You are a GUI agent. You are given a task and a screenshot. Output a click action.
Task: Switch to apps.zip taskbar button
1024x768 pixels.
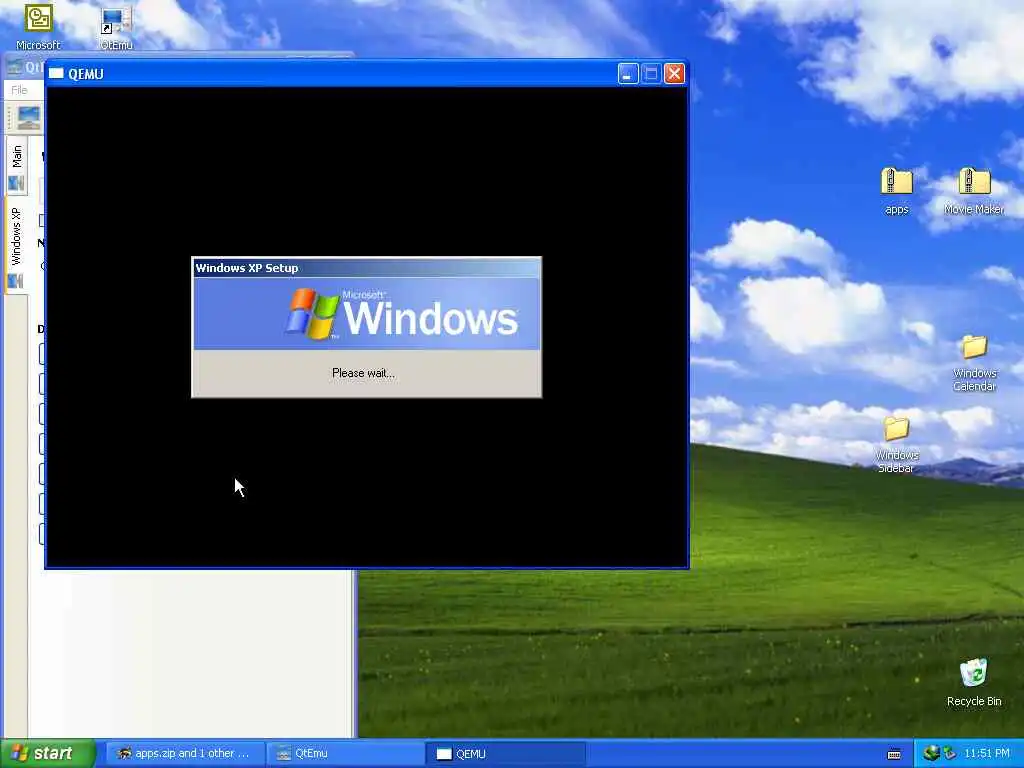coord(185,754)
